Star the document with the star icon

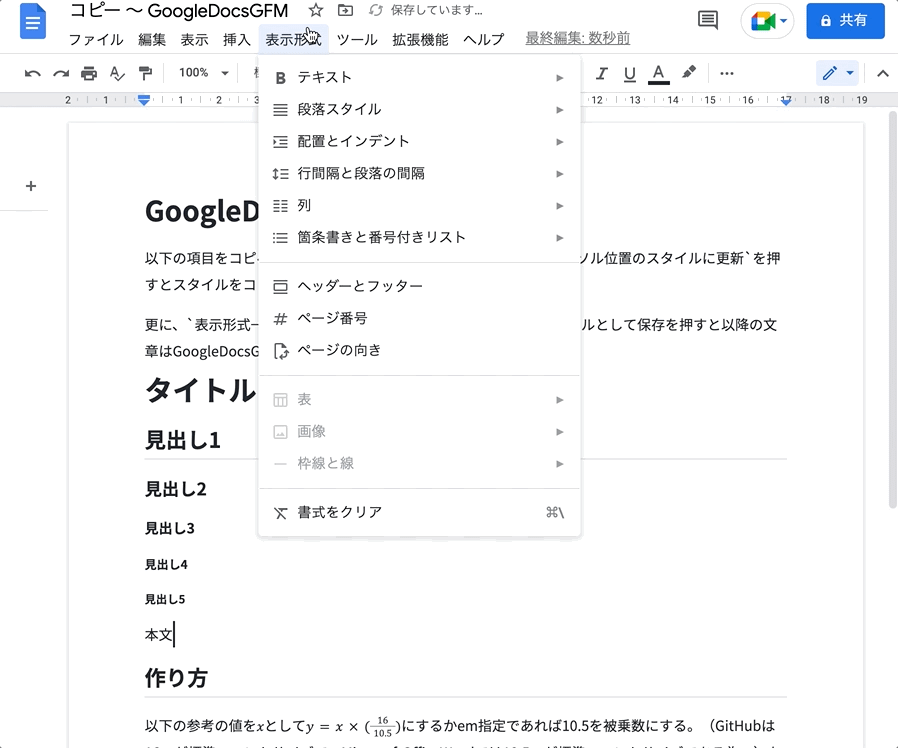[x=316, y=10]
